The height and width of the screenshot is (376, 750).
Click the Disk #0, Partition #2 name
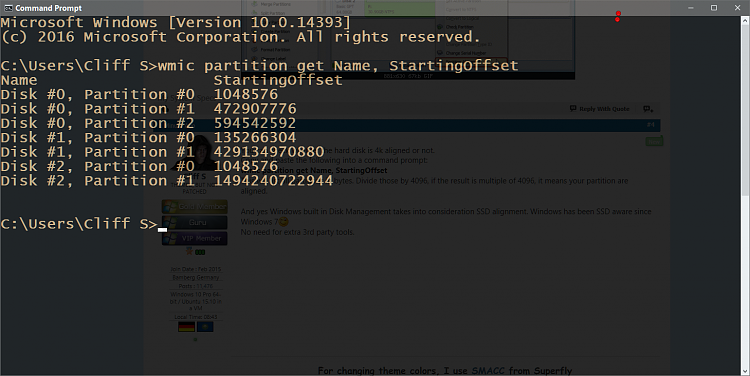click(98, 123)
